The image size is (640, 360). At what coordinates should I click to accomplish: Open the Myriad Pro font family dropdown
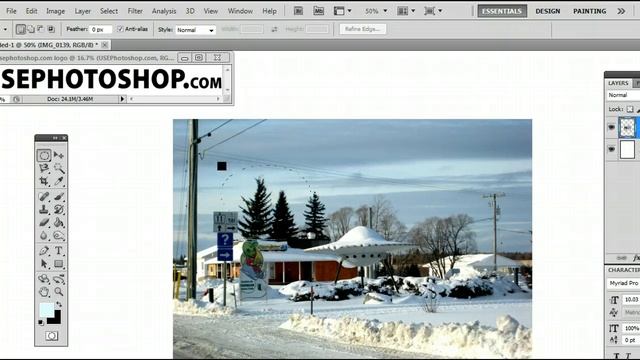[x=623, y=283]
